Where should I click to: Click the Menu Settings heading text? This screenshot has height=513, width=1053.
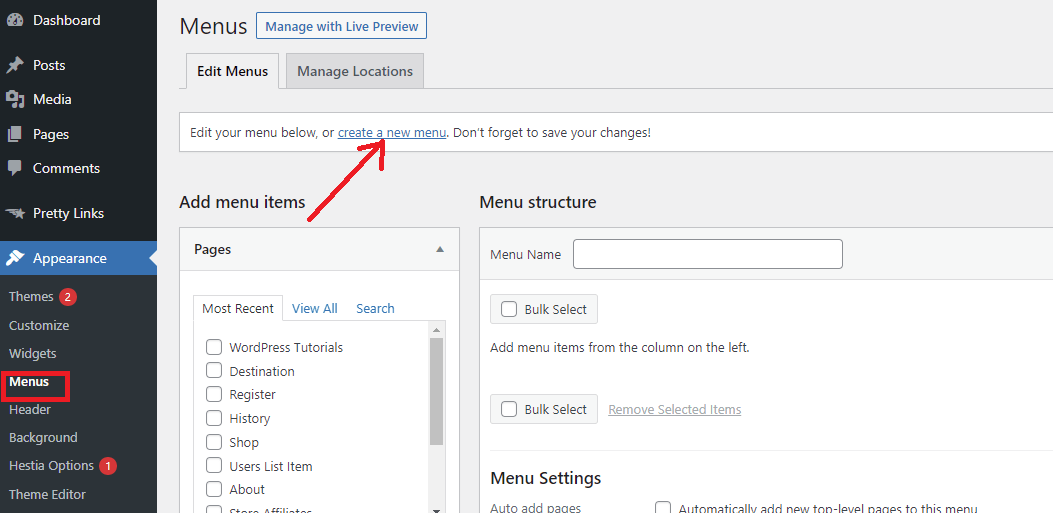pyautogui.click(x=545, y=479)
